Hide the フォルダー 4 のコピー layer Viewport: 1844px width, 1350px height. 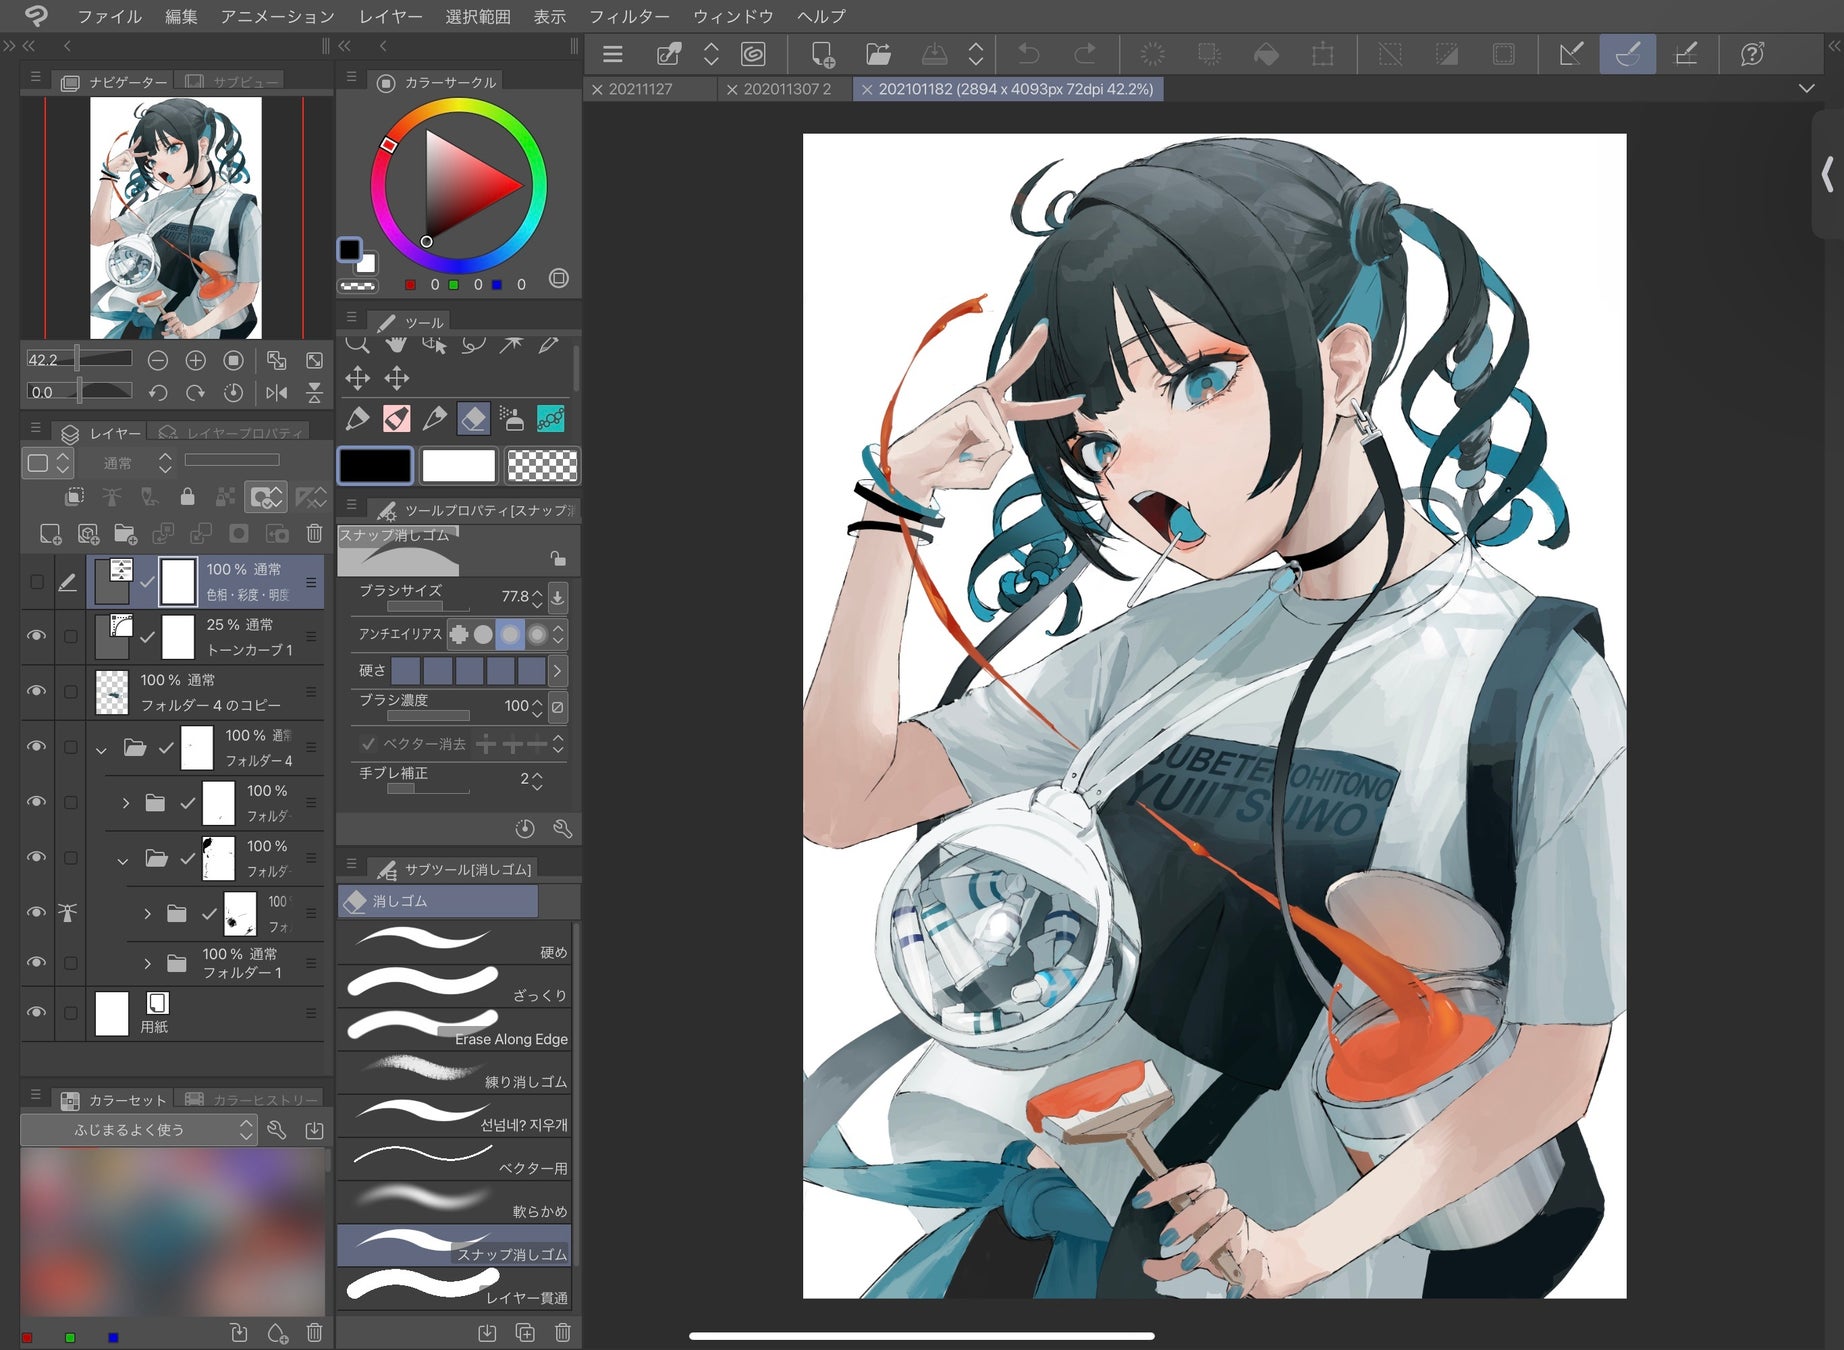(37, 691)
